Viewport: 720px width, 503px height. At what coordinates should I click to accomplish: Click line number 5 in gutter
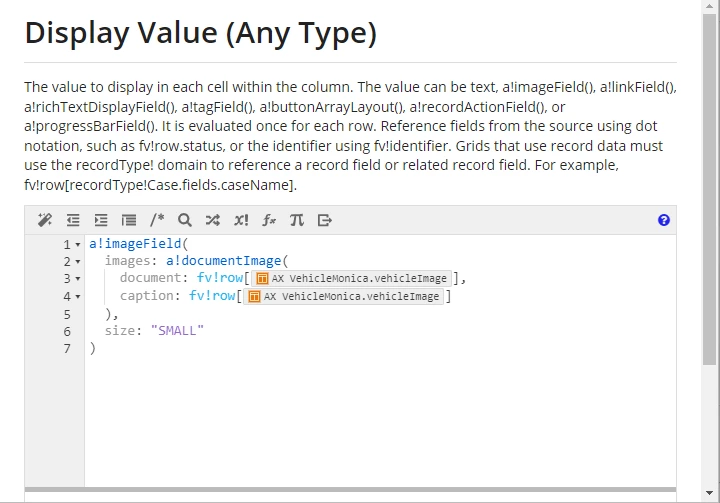[x=67, y=315]
